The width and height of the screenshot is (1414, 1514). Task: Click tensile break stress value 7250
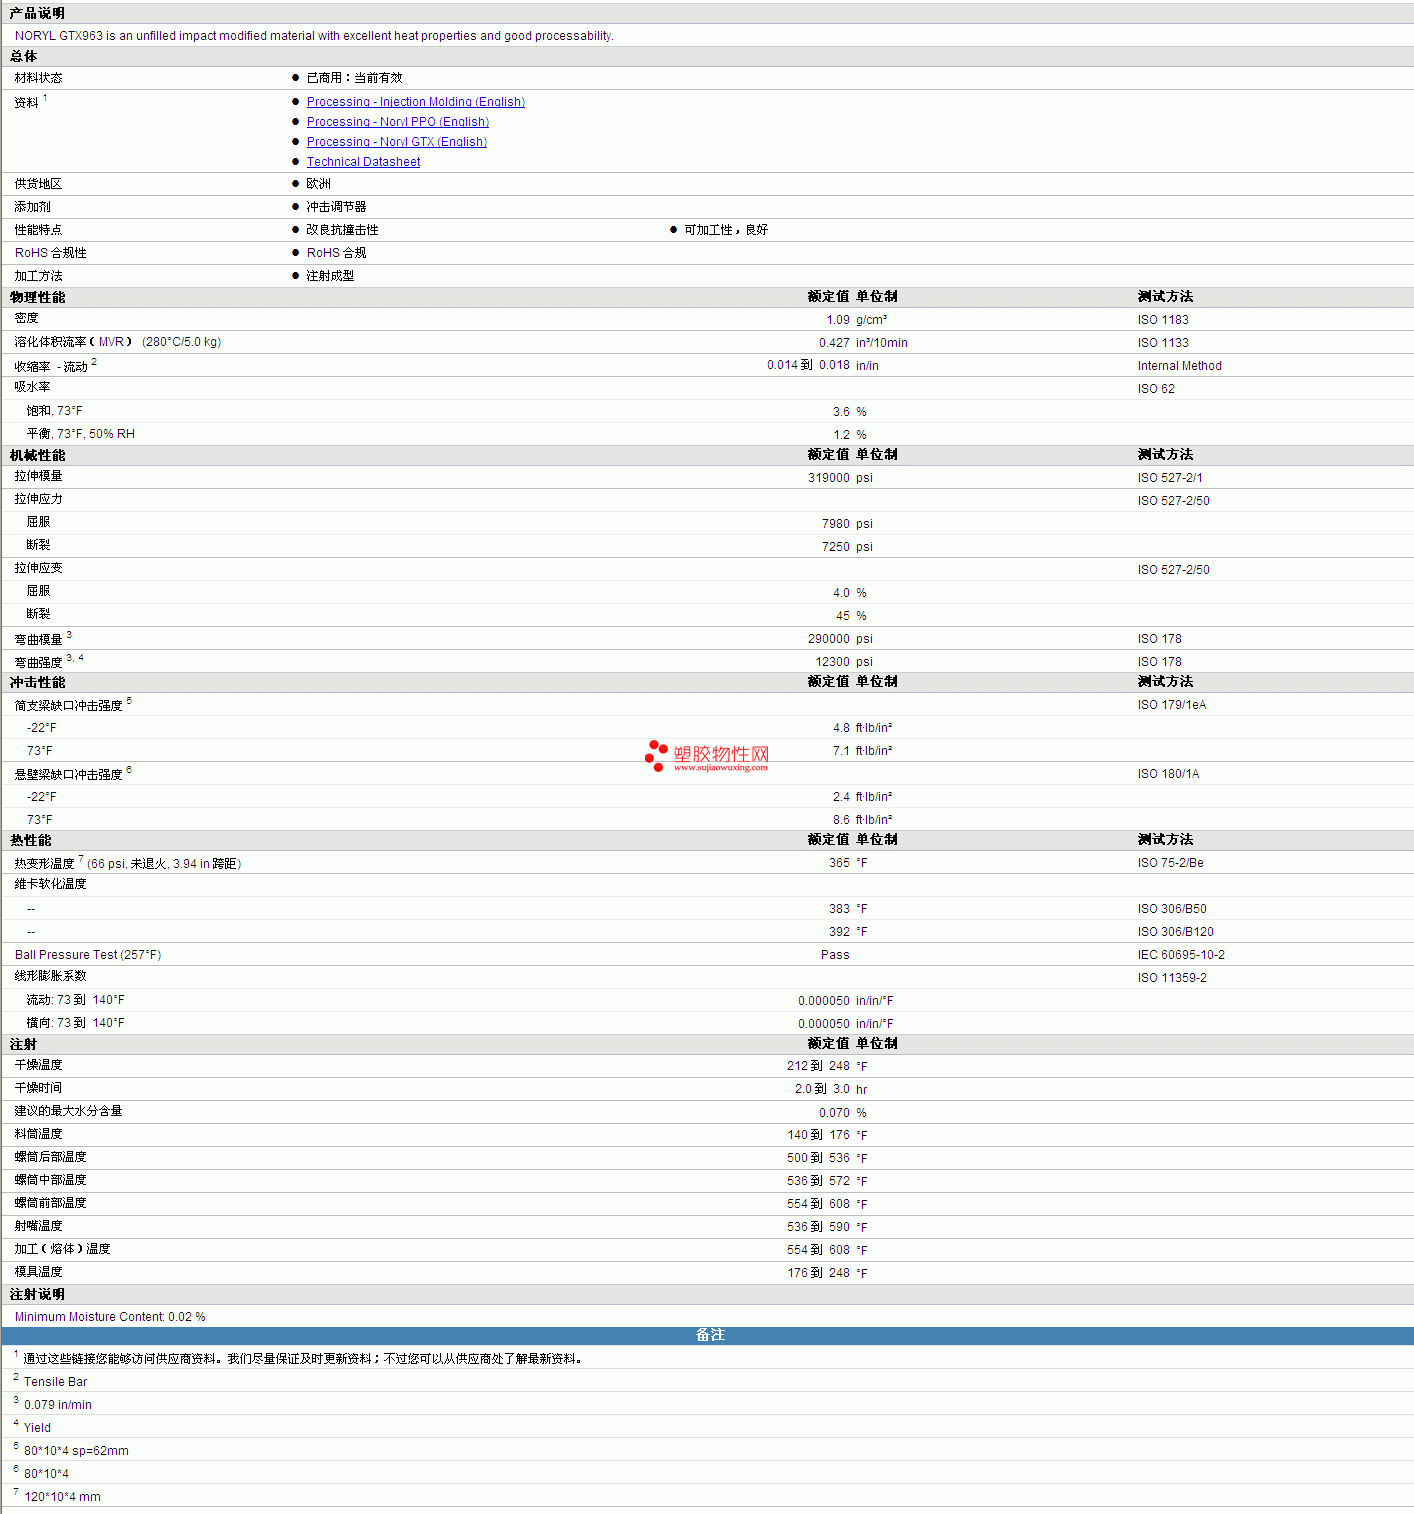click(836, 547)
